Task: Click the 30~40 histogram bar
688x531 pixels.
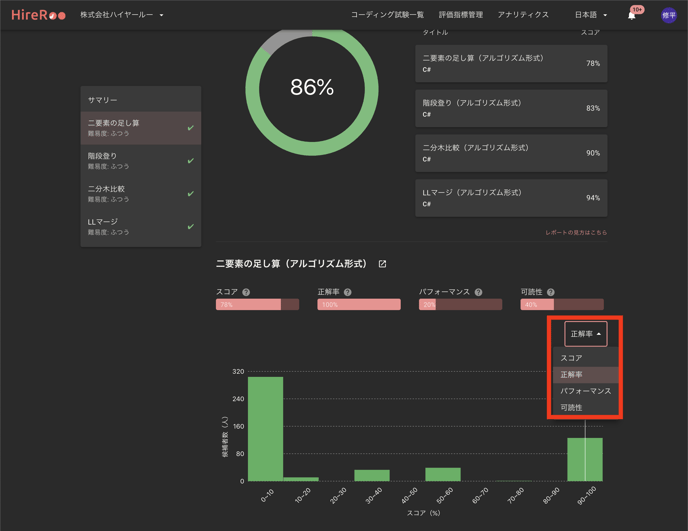Action: click(372, 475)
